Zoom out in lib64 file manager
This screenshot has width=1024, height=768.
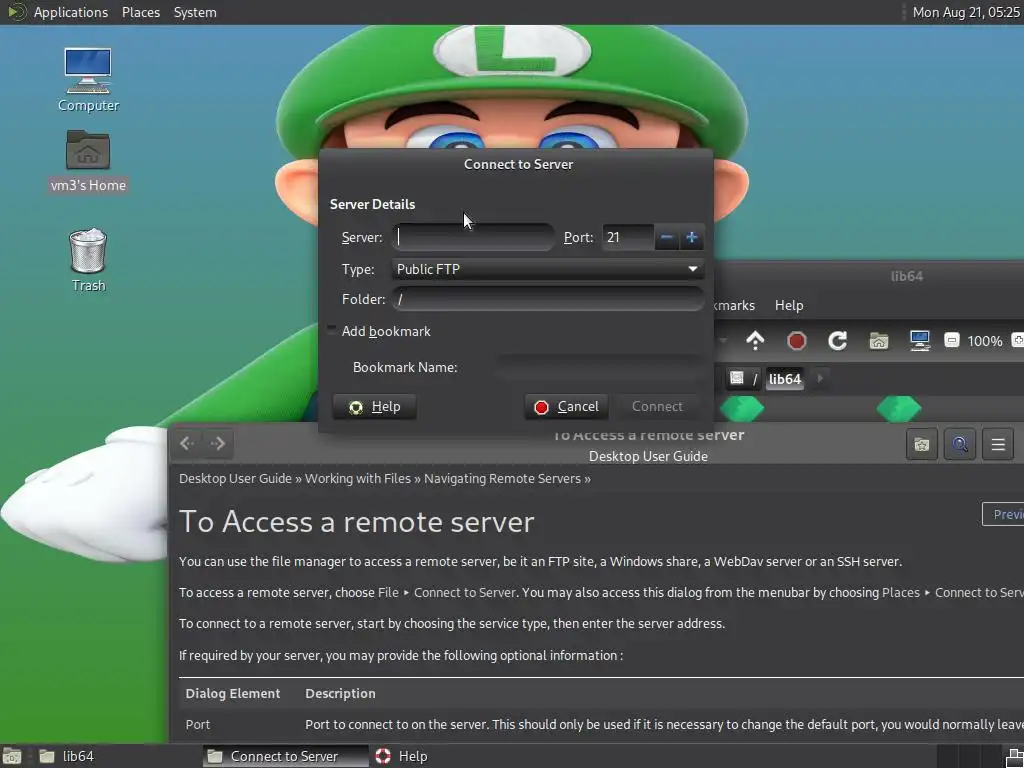tap(952, 340)
